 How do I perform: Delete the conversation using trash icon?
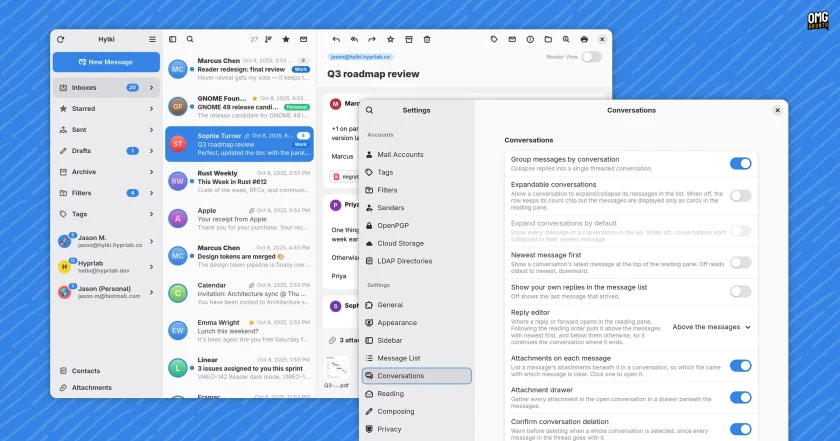[427, 39]
